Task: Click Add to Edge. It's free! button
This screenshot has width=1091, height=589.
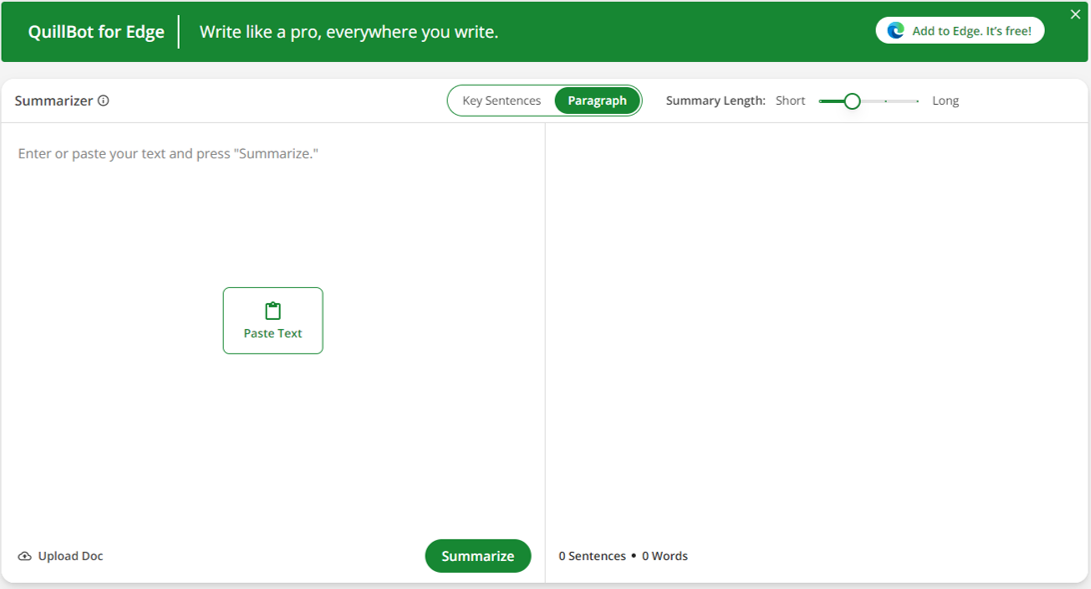Action: click(960, 31)
